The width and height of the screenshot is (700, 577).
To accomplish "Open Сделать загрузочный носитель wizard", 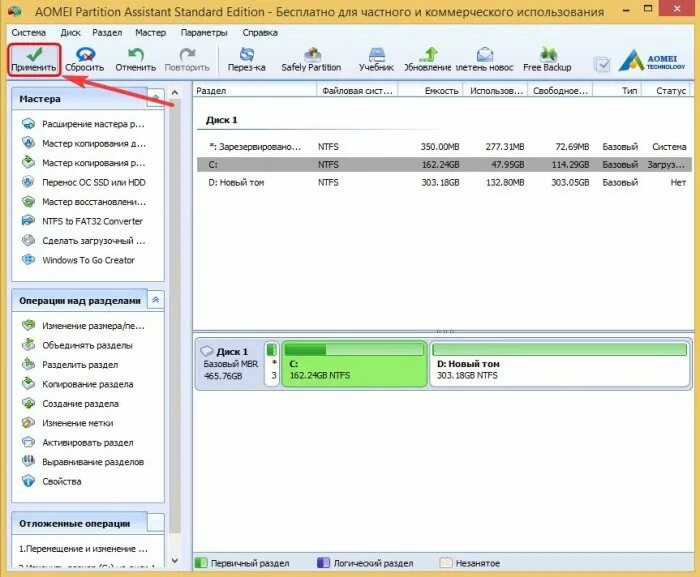I will click(x=83, y=241).
